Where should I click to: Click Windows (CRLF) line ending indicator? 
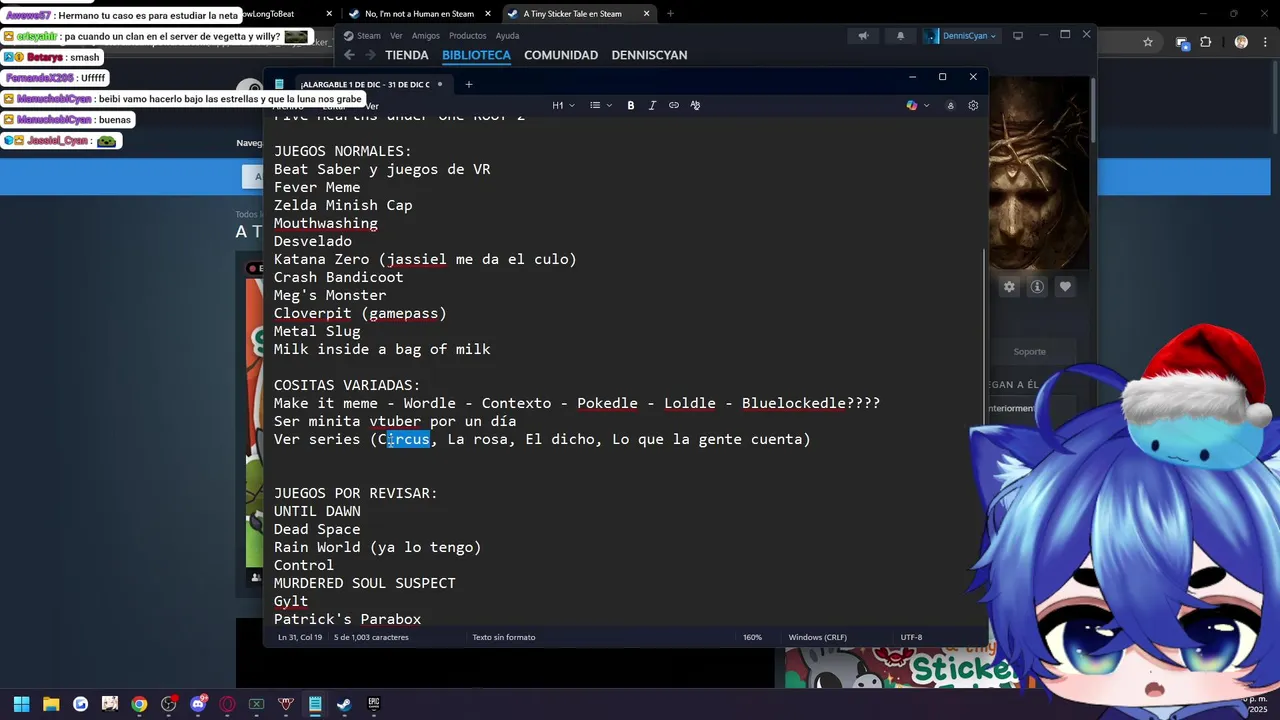point(817,637)
